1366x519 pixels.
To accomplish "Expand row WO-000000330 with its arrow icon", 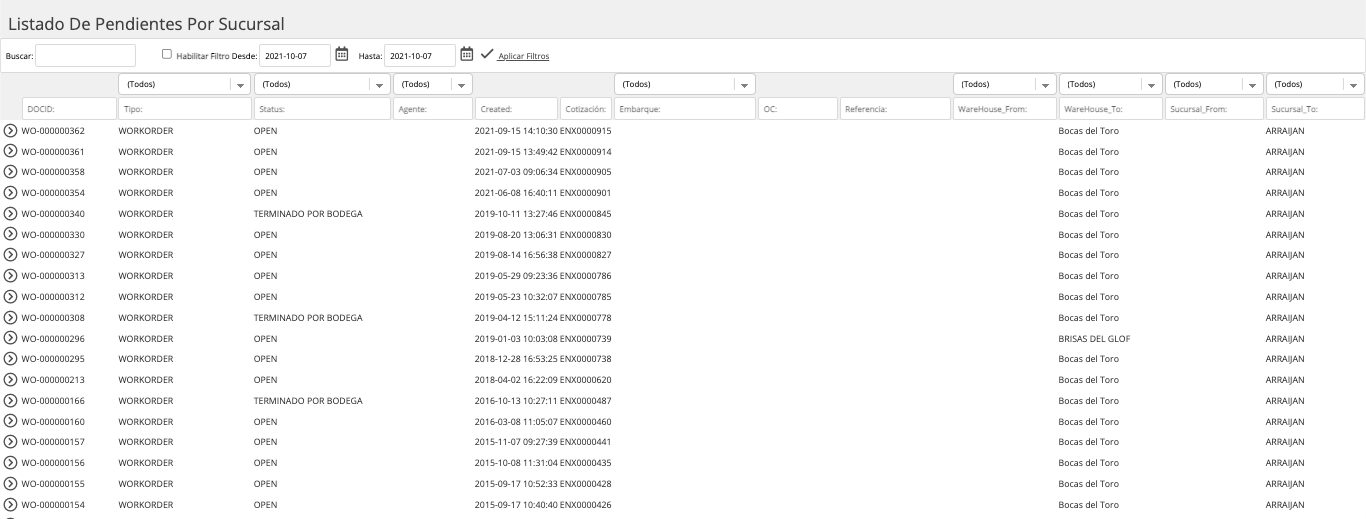I will click(10, 235).
